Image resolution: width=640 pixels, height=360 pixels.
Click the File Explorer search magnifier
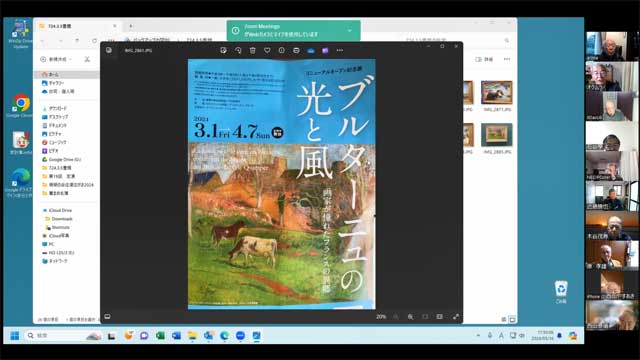[x=507, y=40]
